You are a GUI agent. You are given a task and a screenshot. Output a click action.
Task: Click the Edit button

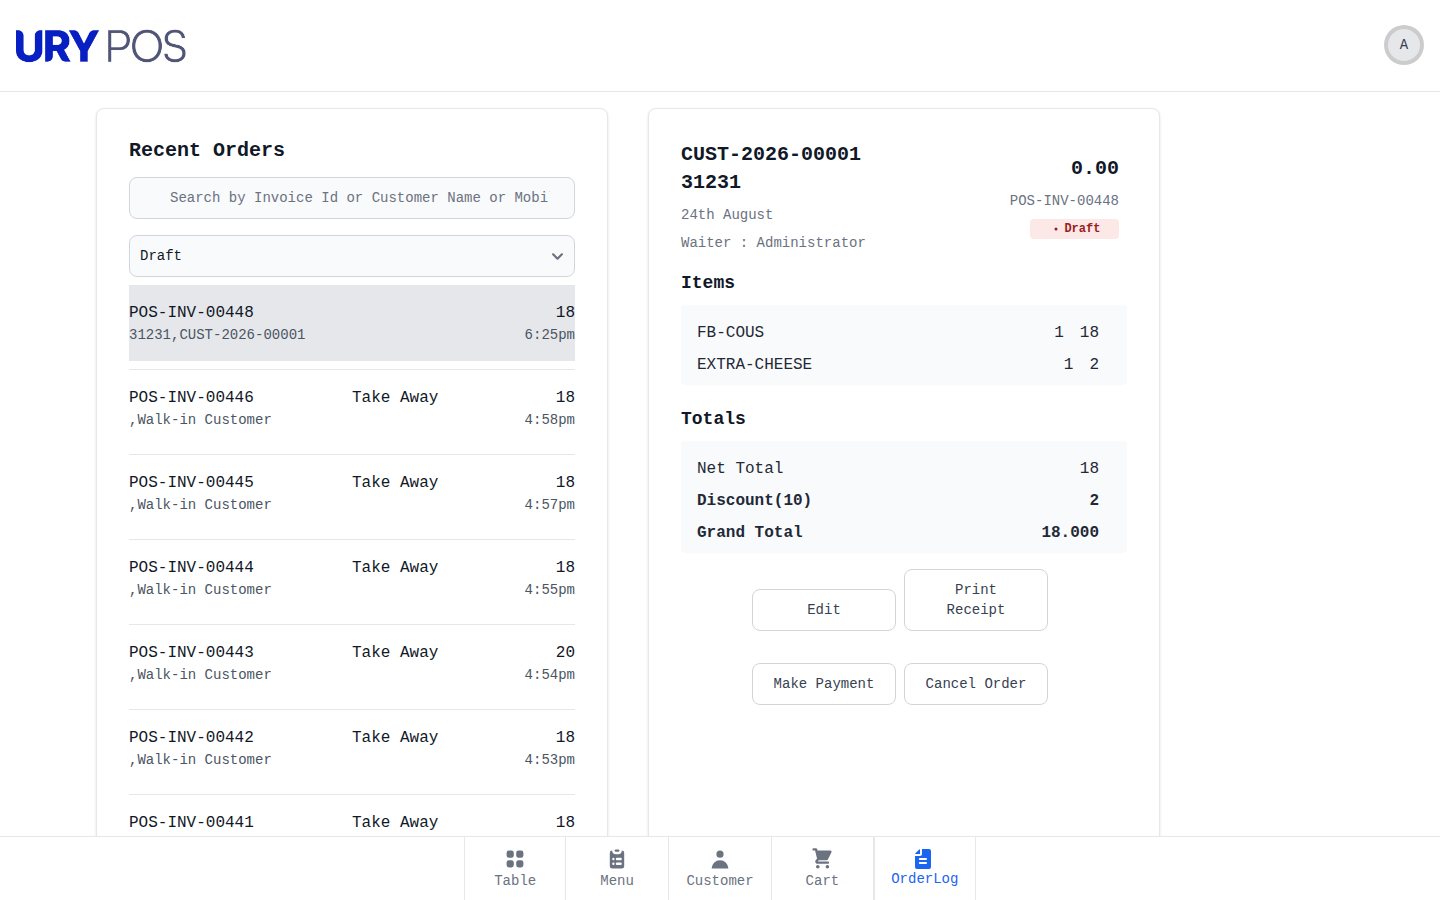pyautogui.click(x=824, y=610)
